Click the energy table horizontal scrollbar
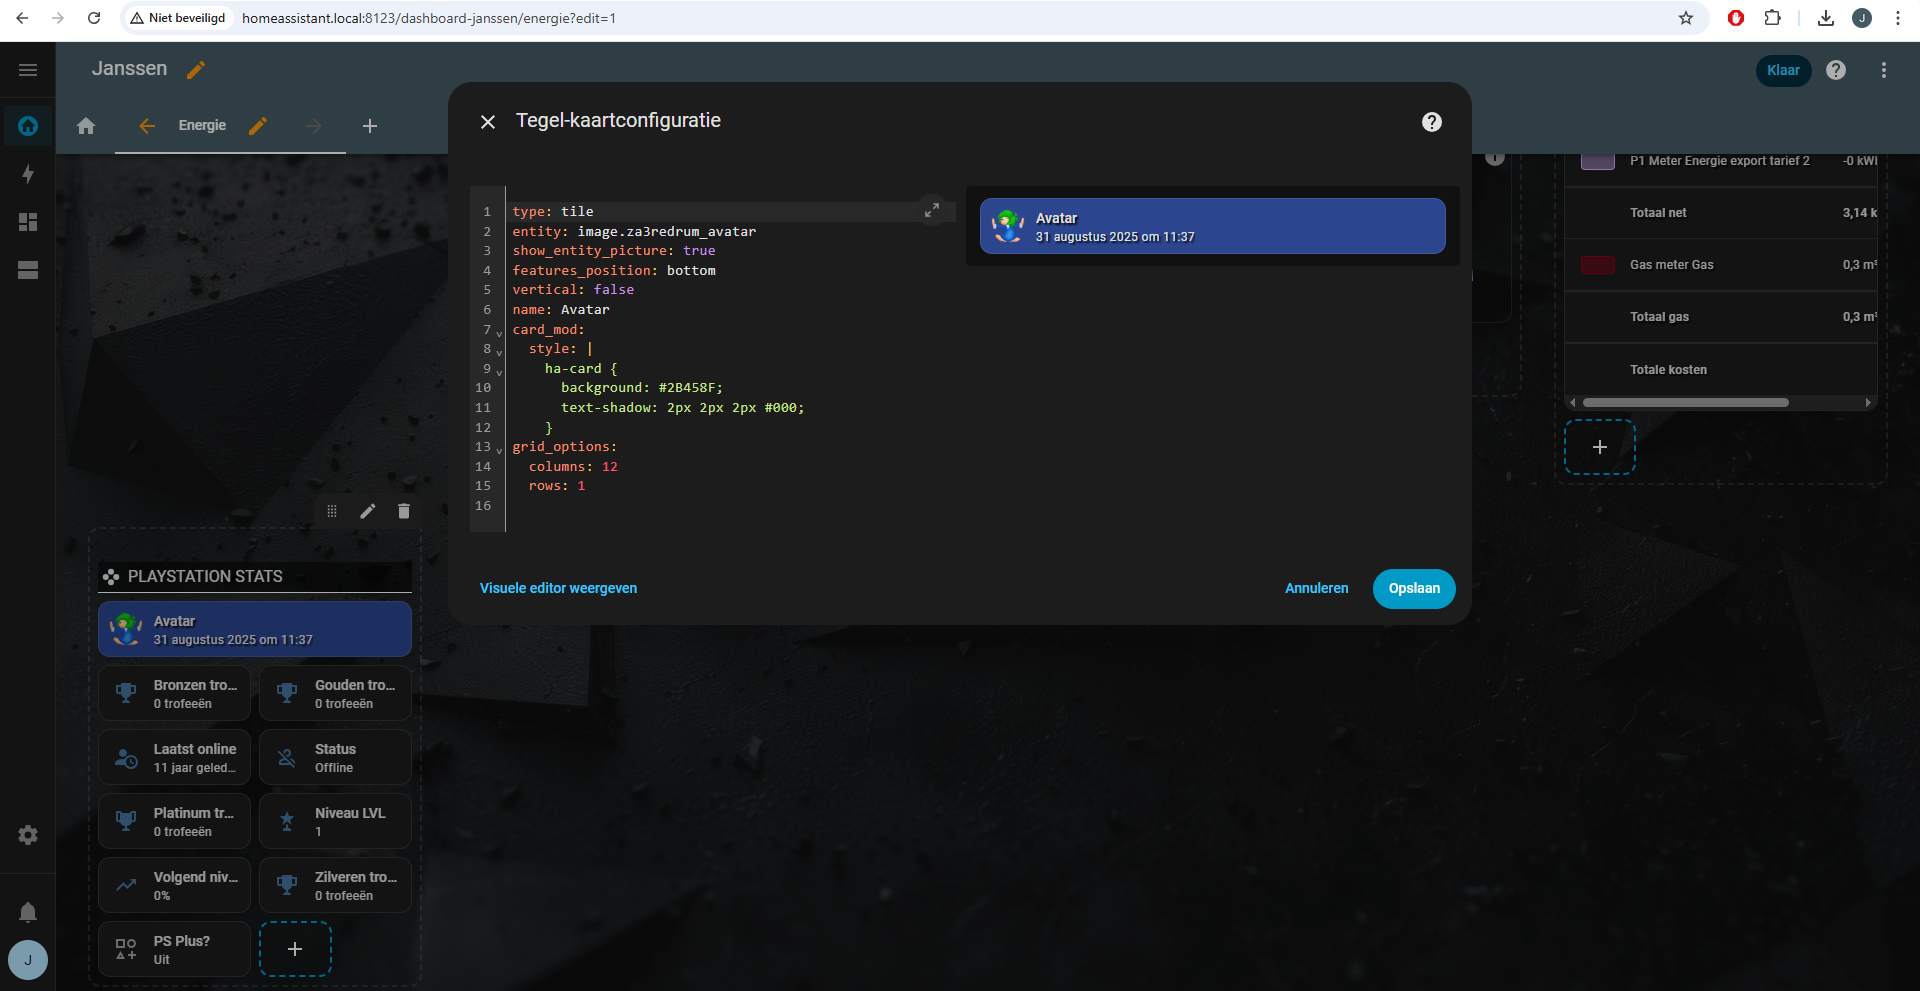 click(1685, 403)
